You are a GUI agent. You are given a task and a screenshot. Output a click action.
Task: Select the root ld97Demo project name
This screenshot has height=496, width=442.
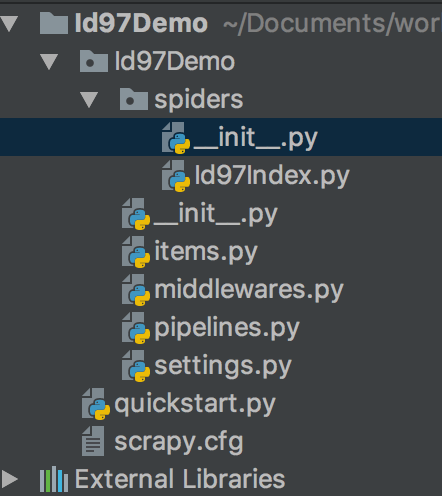[x=141, y=23]
